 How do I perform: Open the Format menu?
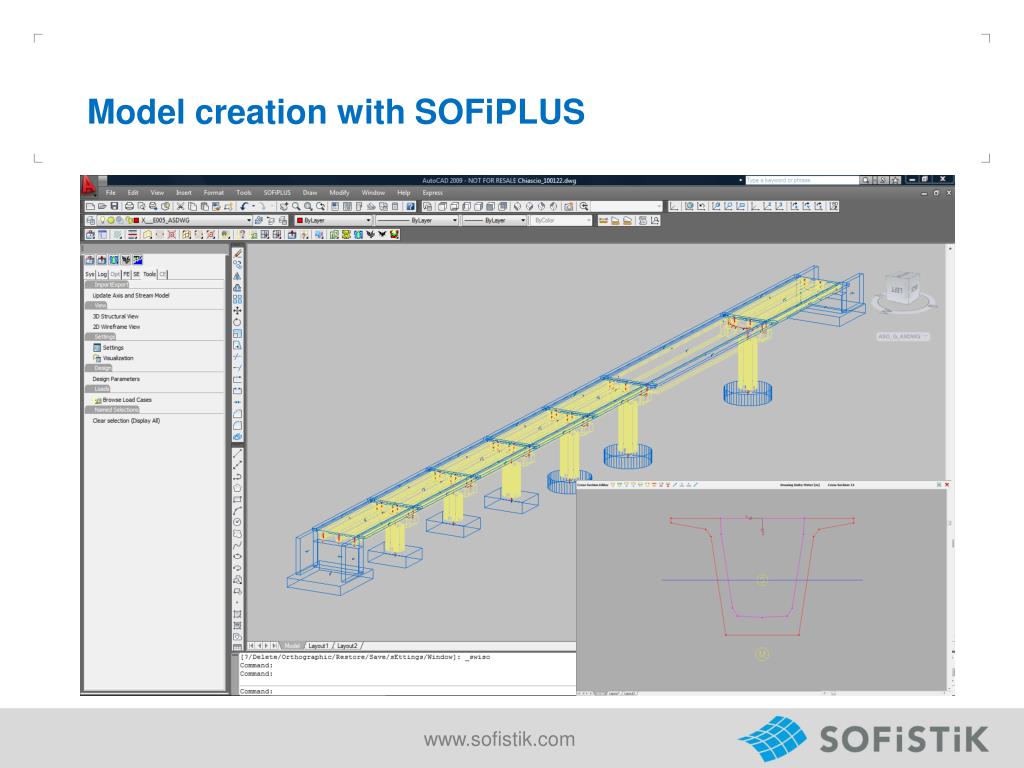(214, 193)
